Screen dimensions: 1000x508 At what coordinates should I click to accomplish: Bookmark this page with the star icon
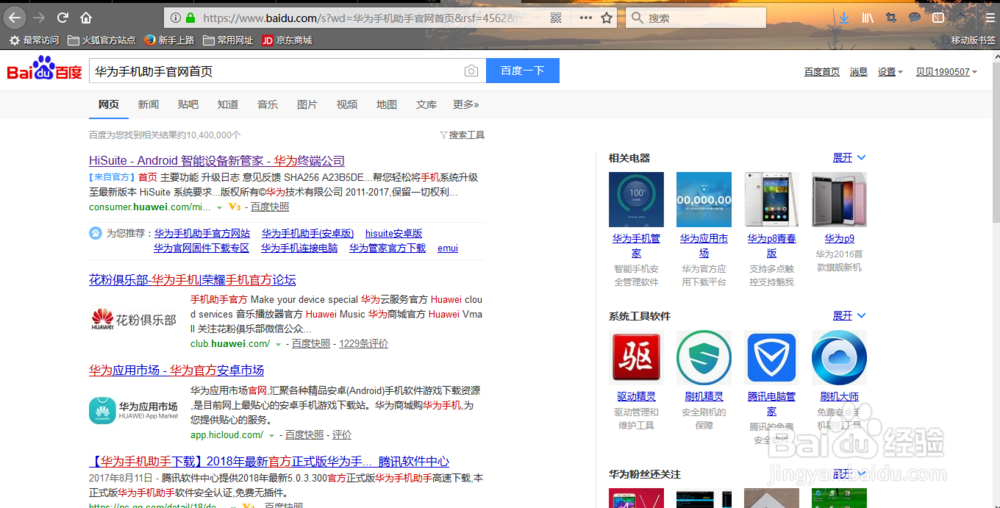pos(607,18)
